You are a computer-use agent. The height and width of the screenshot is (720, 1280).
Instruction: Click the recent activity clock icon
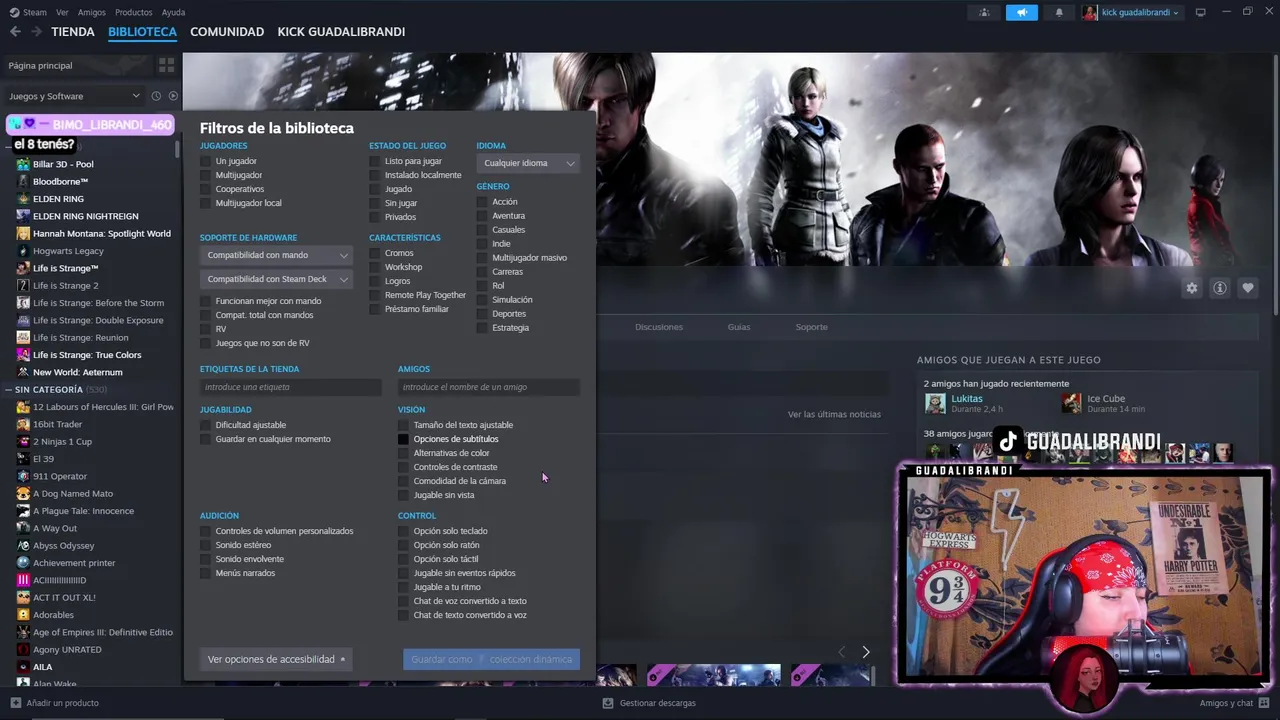pos(156,96)
